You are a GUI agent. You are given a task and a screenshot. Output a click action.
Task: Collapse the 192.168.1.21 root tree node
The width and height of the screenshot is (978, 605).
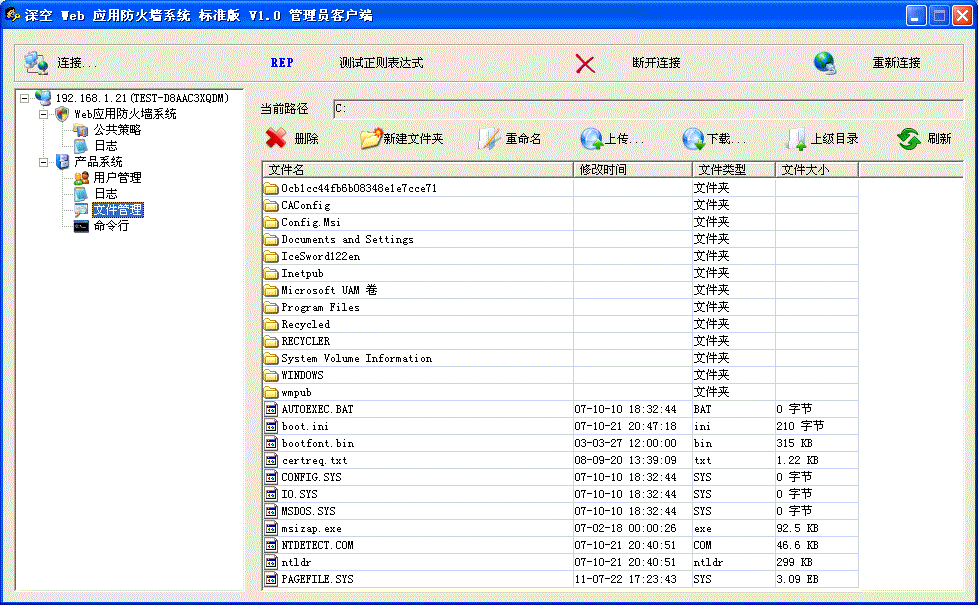(24, 99)
